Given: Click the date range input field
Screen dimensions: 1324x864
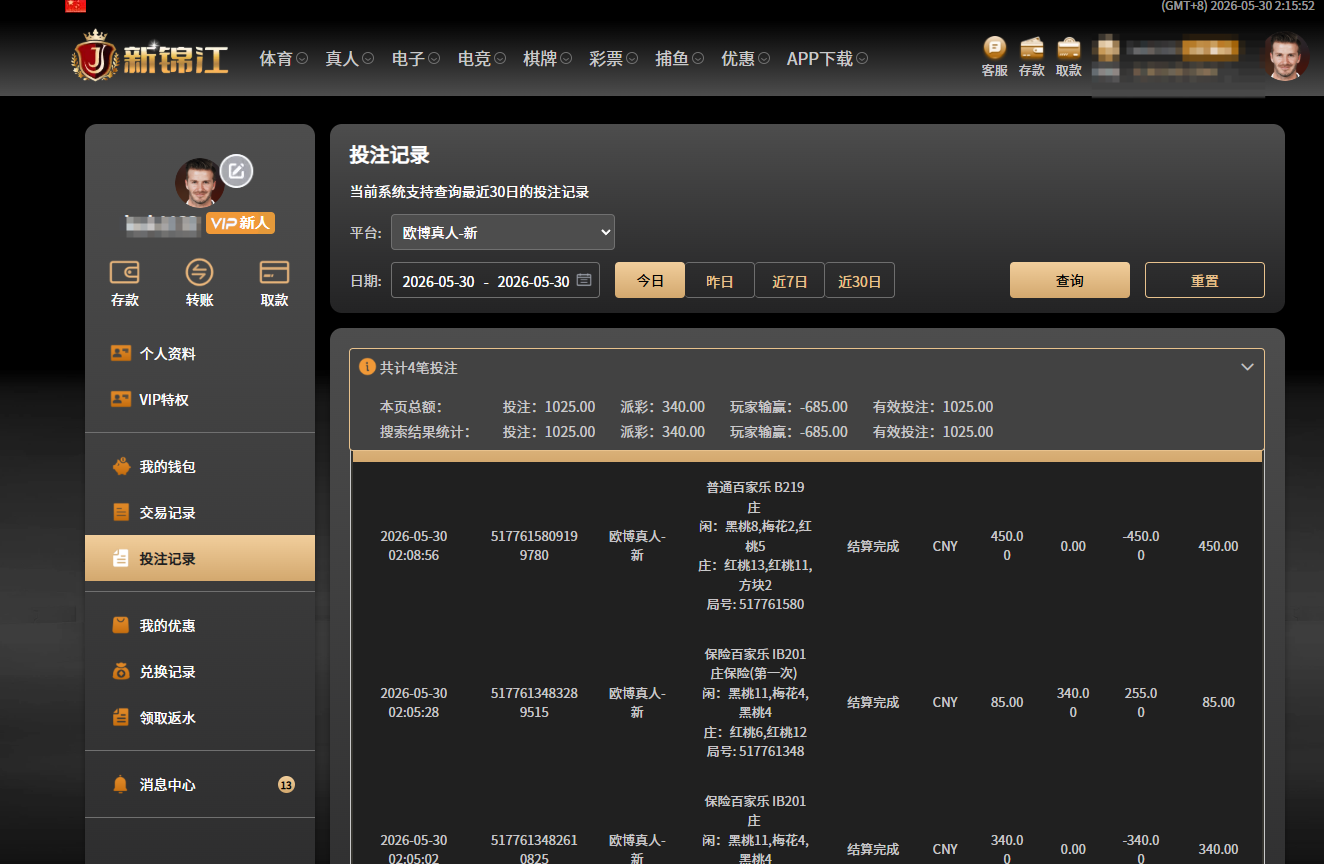Looking at the screenshot, I should (495, 280).
